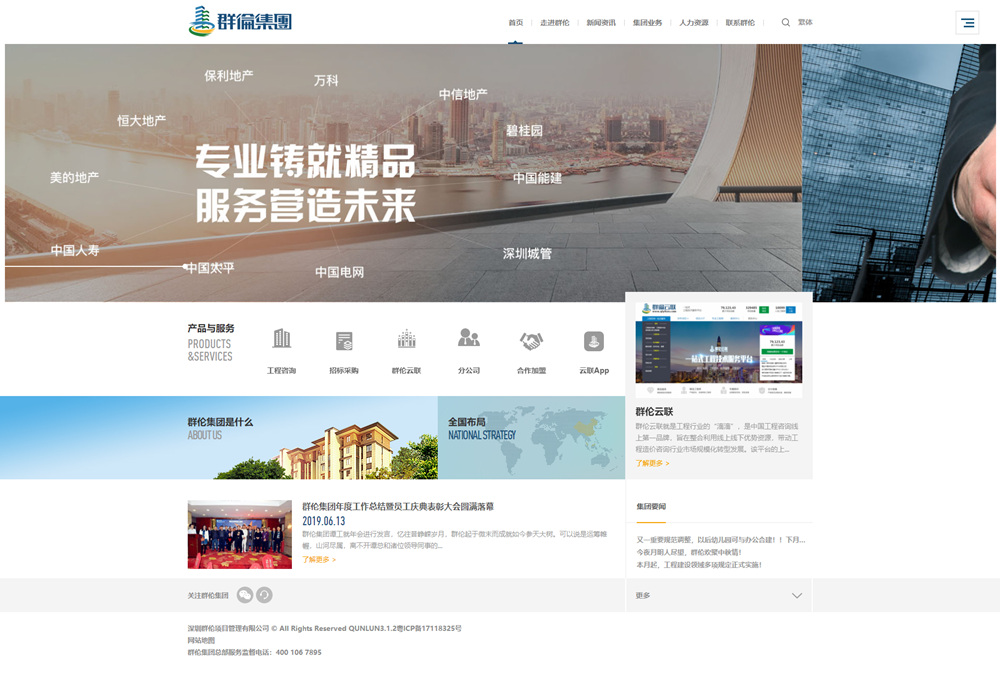Click the 群伦集团 logo in header
This screenshot has height=689, width=1000.
[x=240, y=21]
